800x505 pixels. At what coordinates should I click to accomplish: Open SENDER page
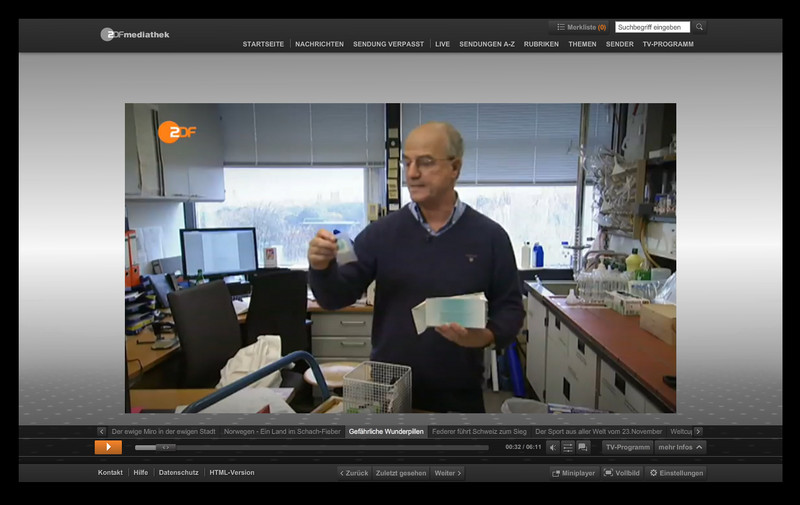(619, 44)
